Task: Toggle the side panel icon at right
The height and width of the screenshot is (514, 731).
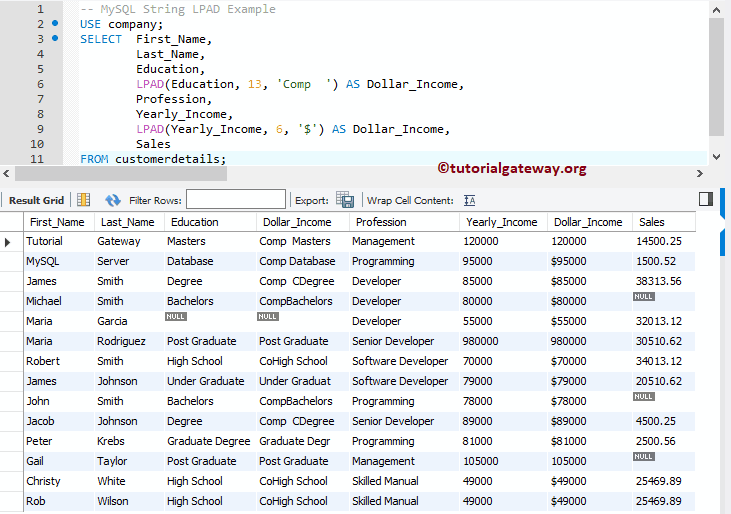Action: [x=706, y=199]
